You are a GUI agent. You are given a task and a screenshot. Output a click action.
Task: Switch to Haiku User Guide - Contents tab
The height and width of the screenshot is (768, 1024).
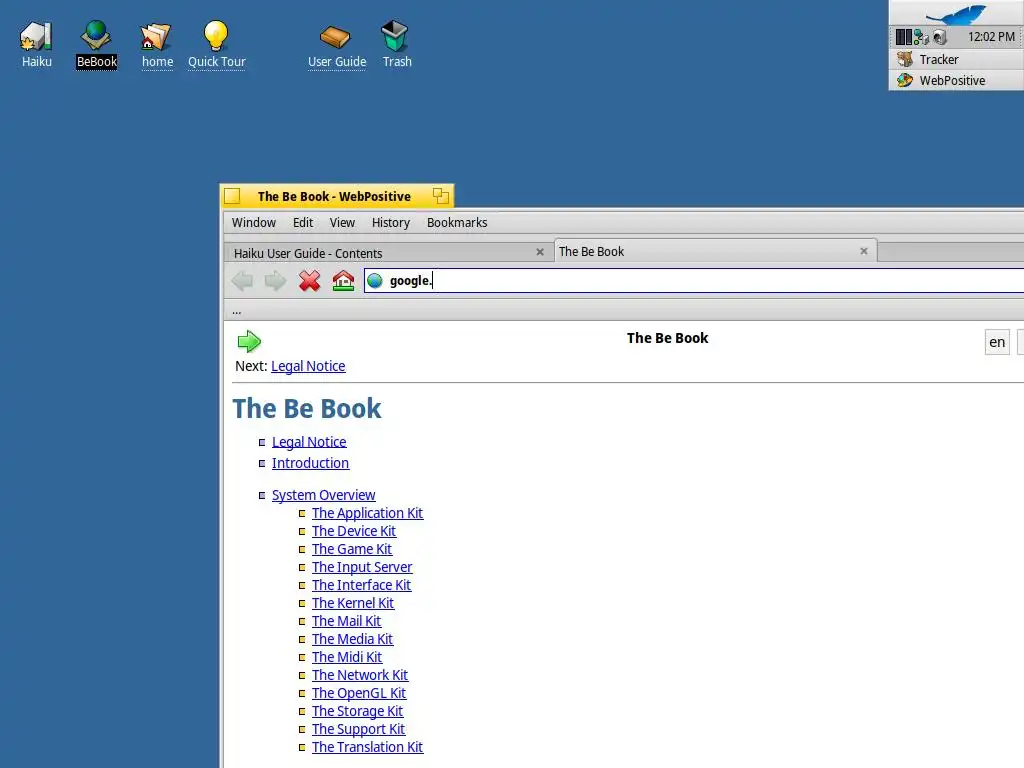click(x=389, y=253)
